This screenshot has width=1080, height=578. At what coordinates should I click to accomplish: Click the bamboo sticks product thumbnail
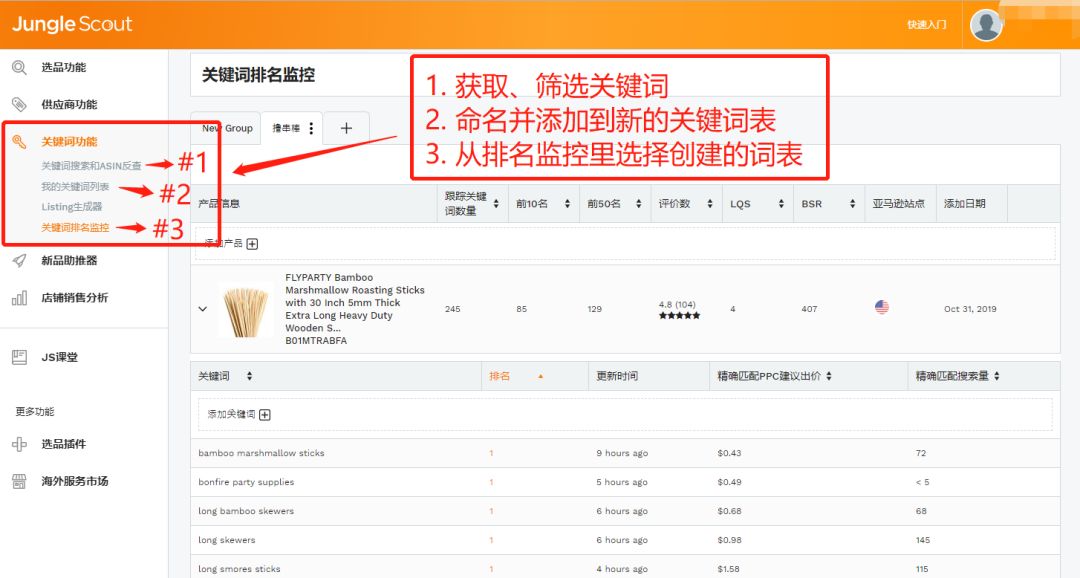click(245, 309)
